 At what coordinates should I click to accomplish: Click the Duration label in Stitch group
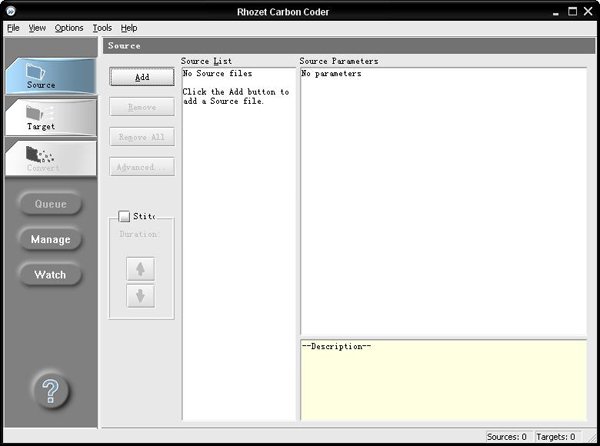(x=139, y=234)
